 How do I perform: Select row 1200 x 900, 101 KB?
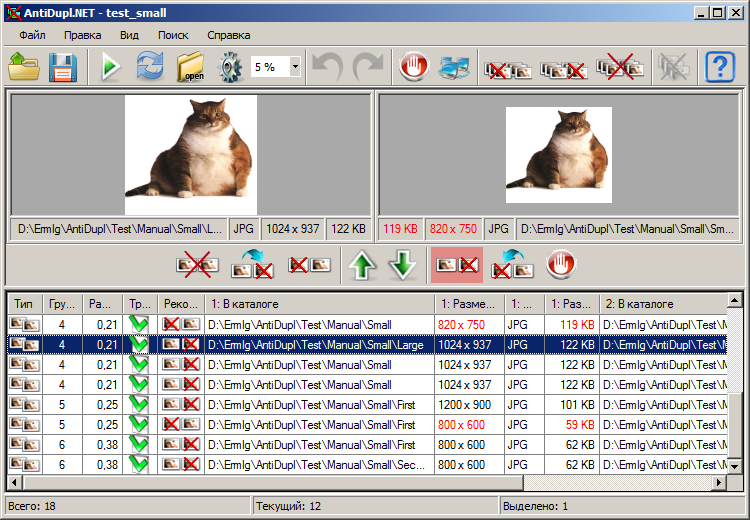click(367, 405)
